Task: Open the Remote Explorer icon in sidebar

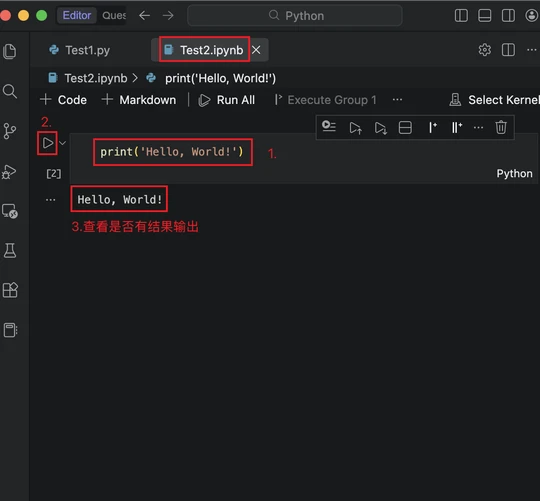Action: (x=10, y=211)
